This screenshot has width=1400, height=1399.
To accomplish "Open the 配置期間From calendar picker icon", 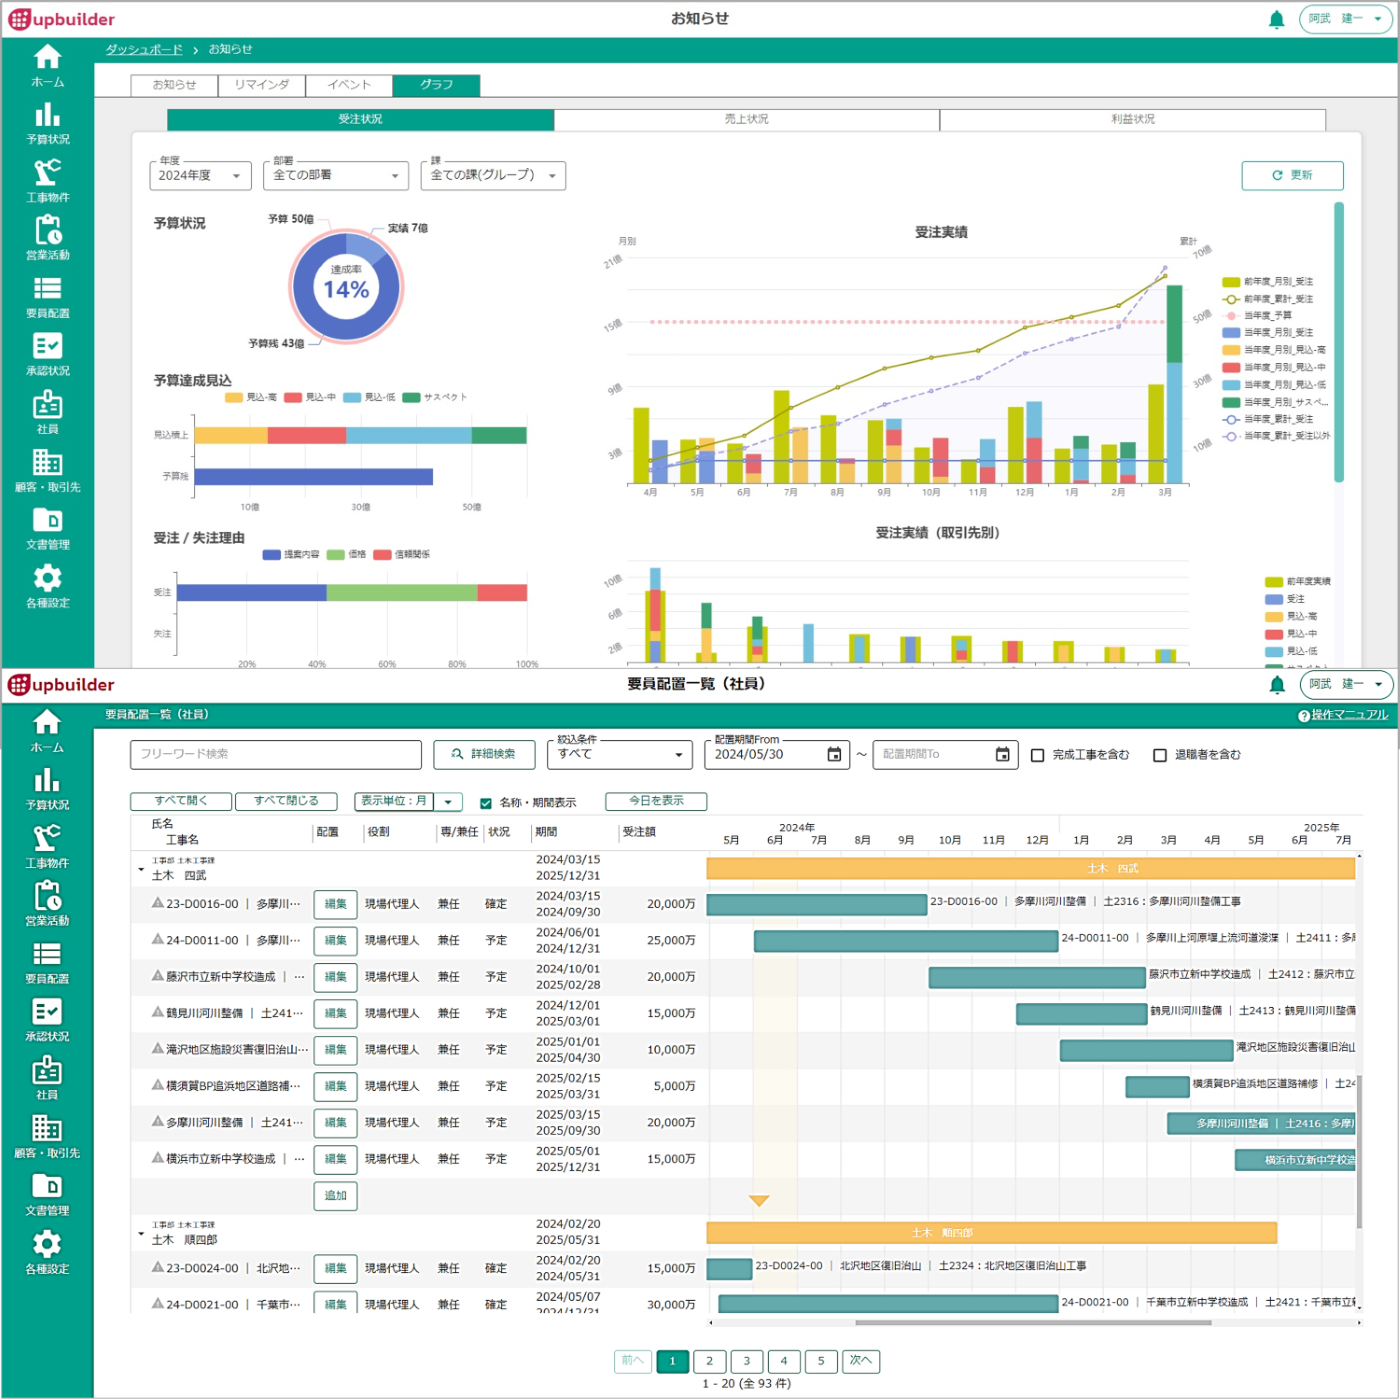I will [x=834, y=755].
